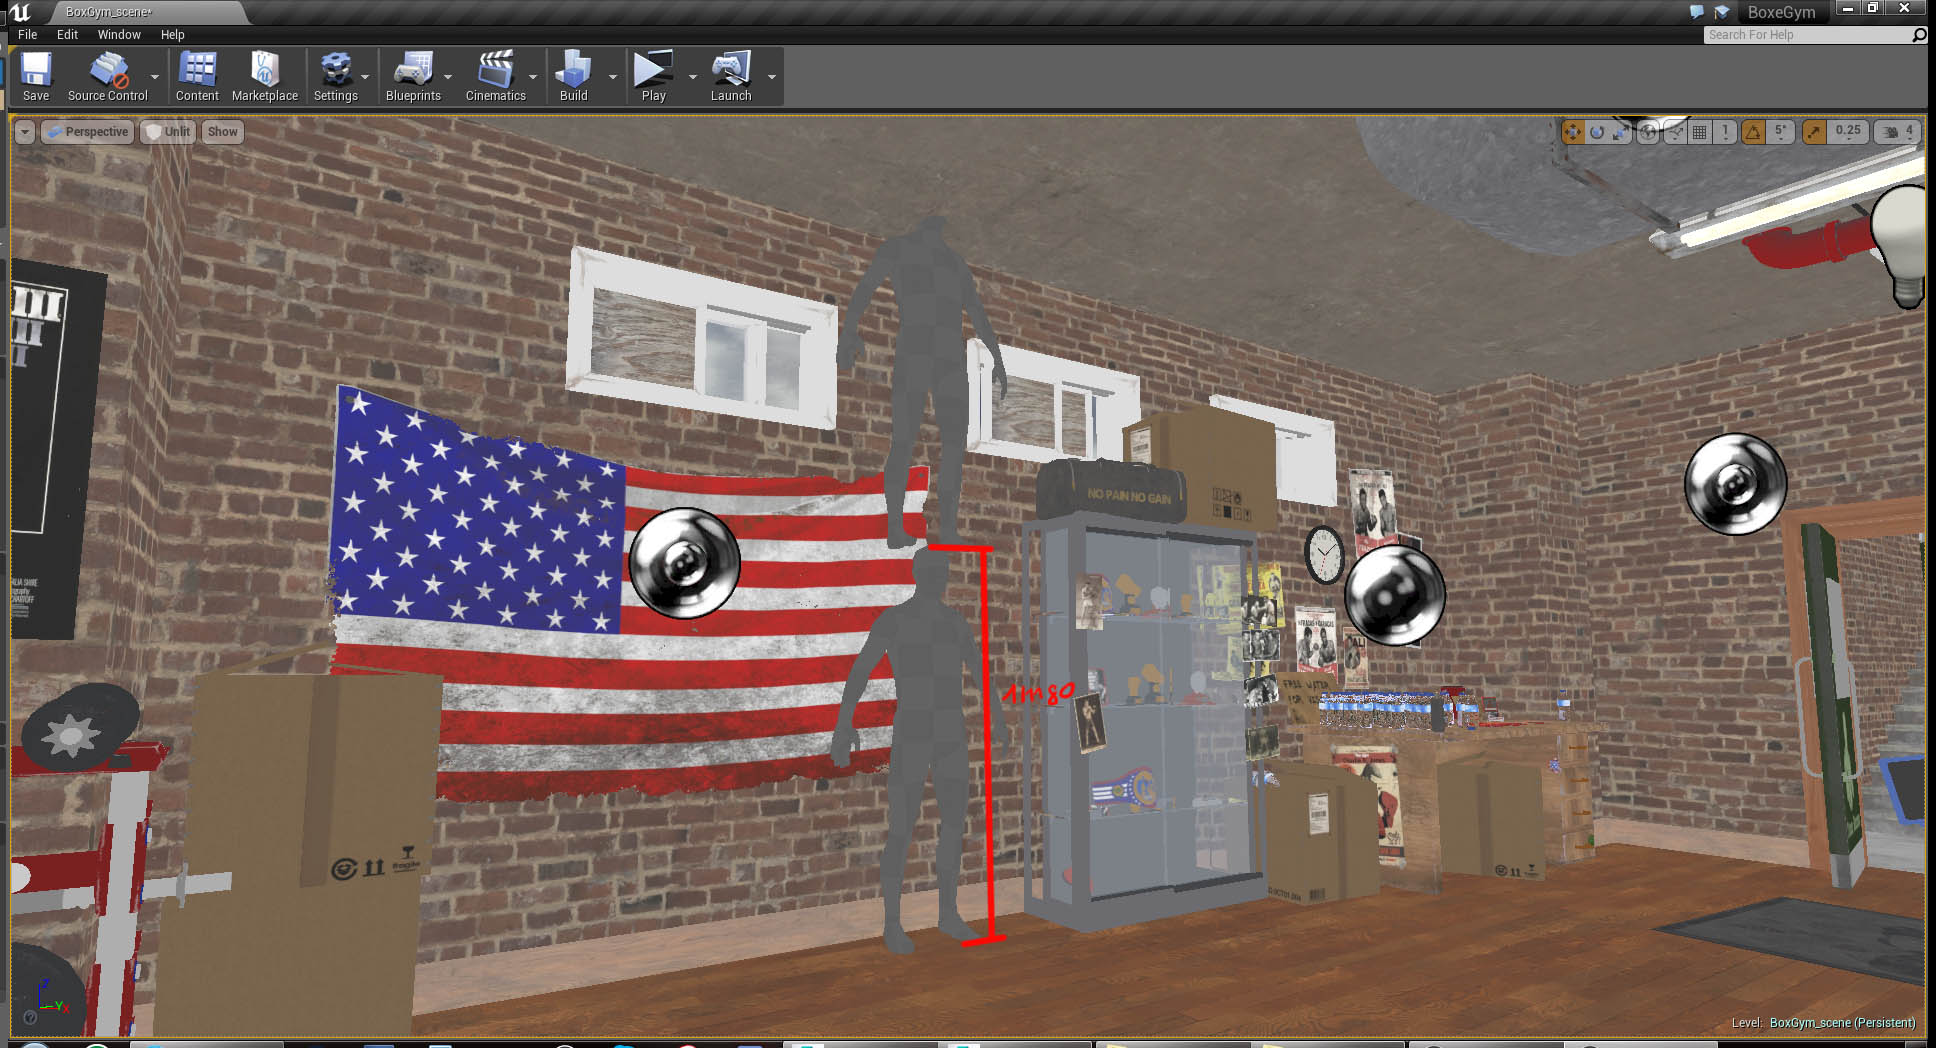Toggle surface snapping in the viewport toolbar

1674,132
